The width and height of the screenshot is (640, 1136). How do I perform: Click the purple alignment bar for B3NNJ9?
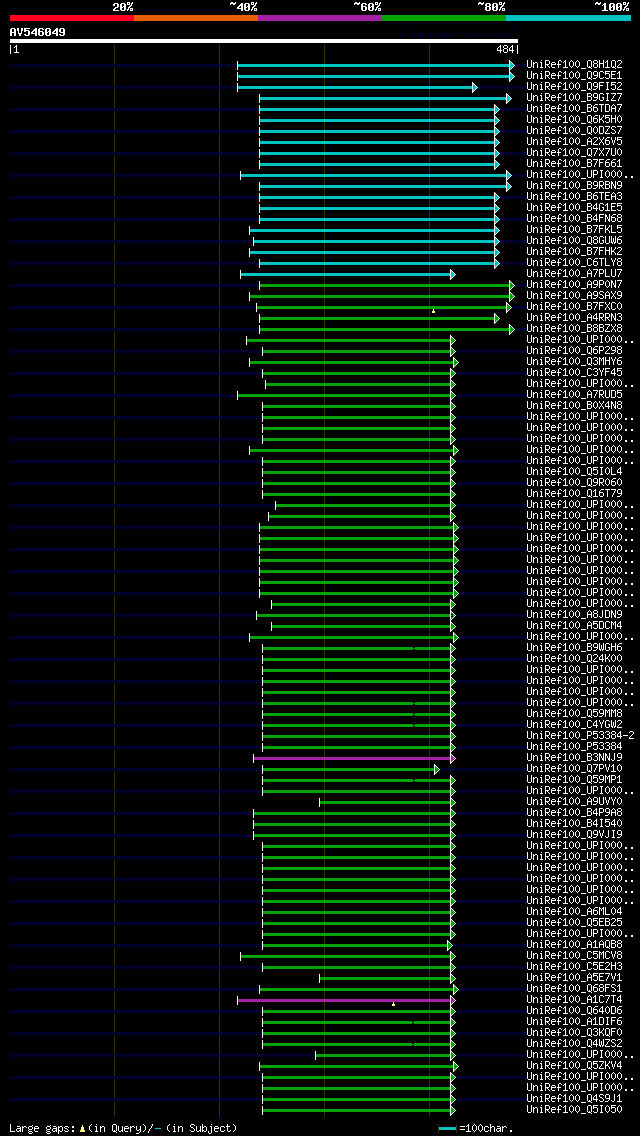coord(352,759)
